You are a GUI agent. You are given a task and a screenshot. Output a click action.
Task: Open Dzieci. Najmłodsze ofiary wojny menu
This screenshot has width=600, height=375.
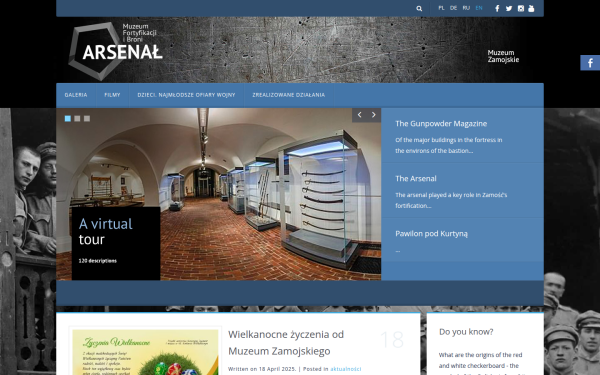click(186, 95)
